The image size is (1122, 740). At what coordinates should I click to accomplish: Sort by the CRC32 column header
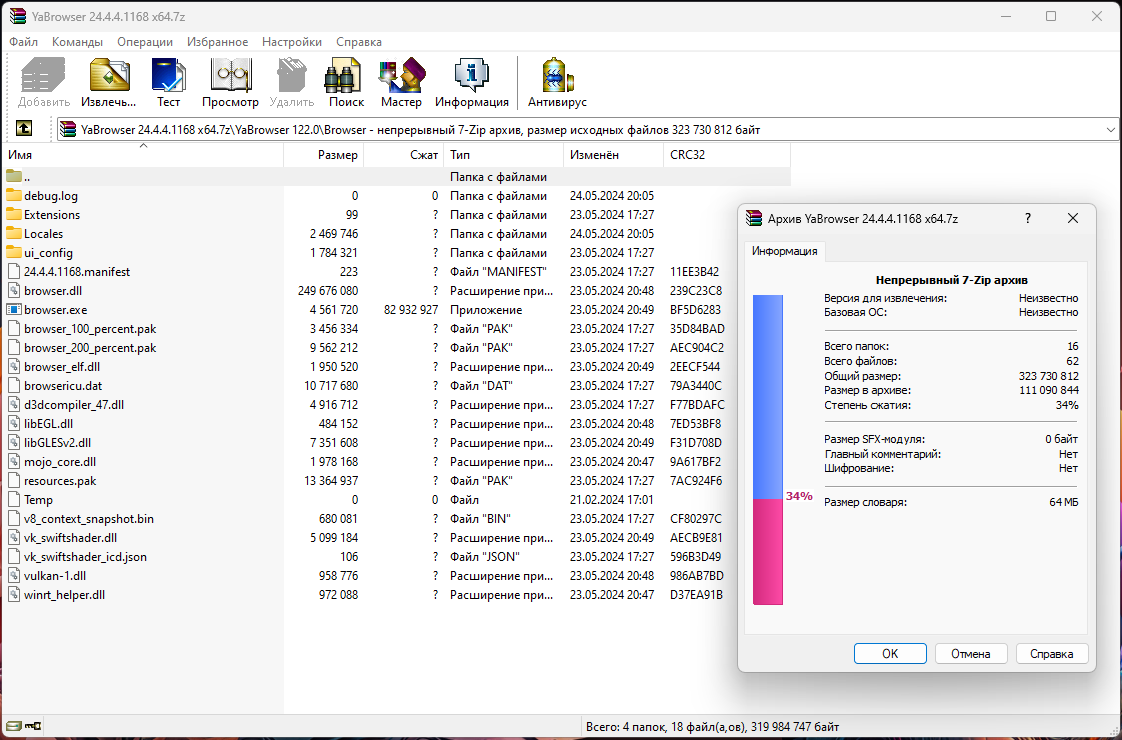pyautogui.click(x=727, y=155)
